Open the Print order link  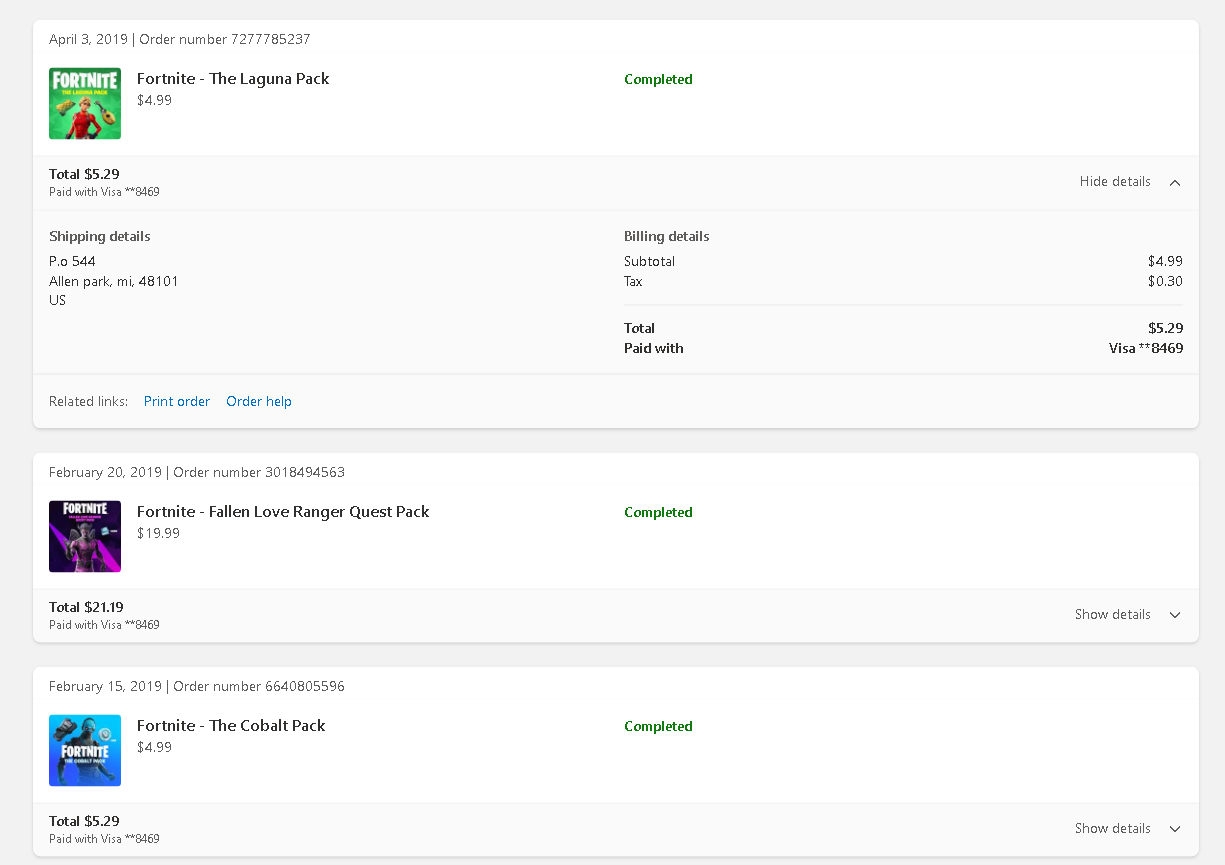pos(177,402)
